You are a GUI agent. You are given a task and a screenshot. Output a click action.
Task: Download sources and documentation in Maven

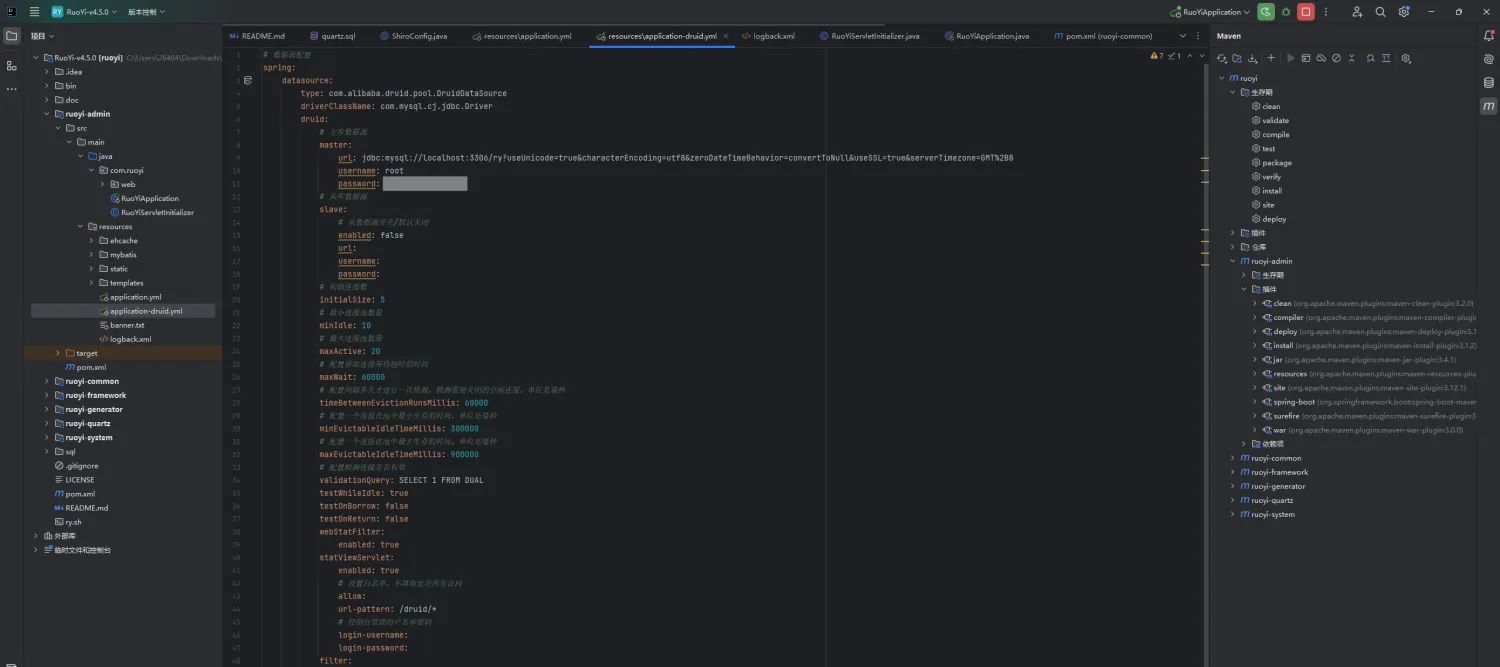click(x=1253, y=58)
